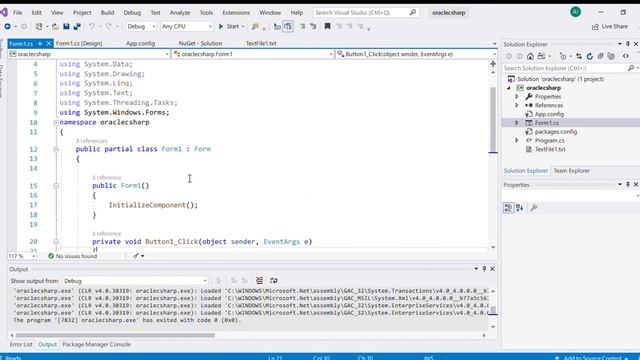
Task: Expand the Program.cs node in Solution Explorer
Action: [517, 140]
